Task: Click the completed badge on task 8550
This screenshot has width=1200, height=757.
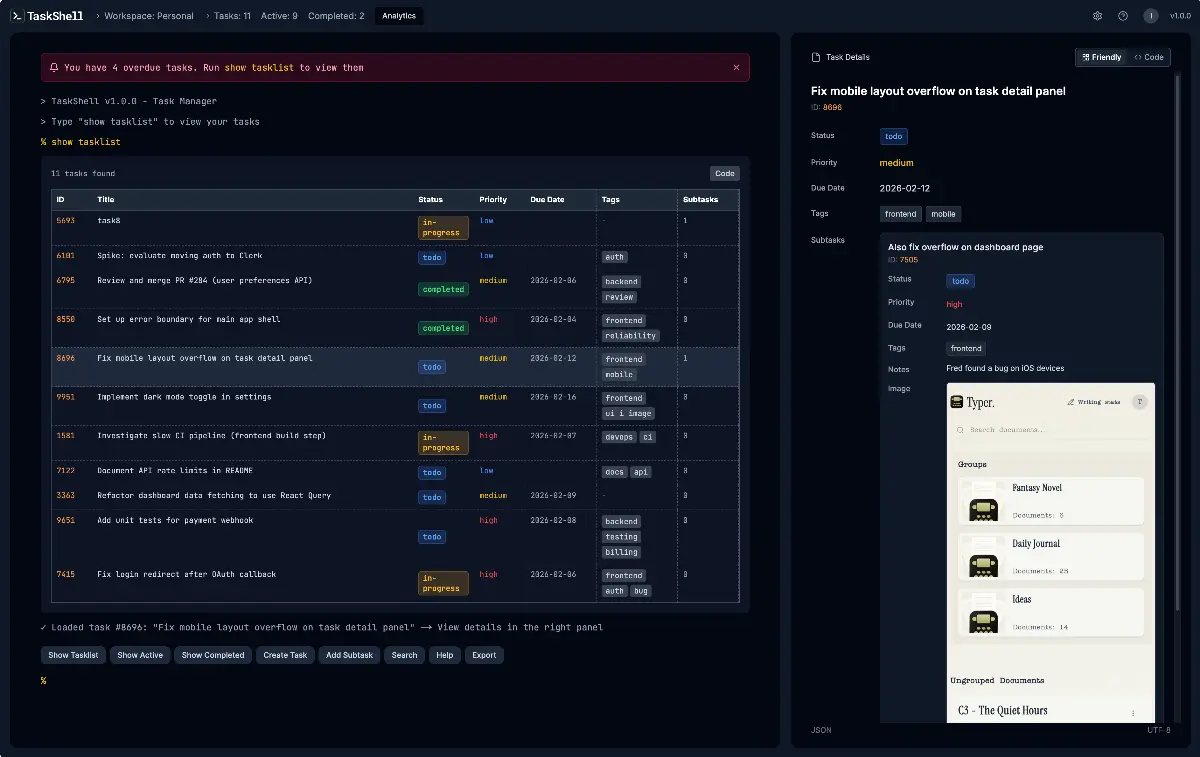Action: (443, 328)
